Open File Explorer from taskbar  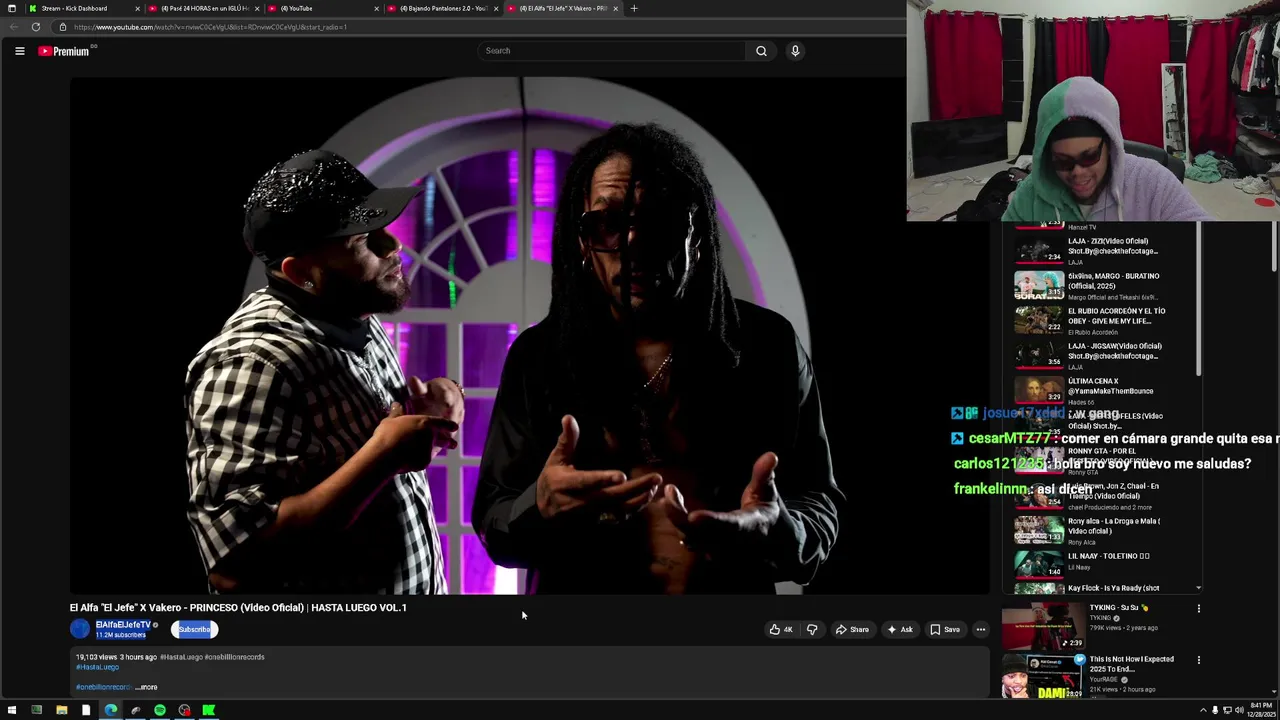point(61,710)
